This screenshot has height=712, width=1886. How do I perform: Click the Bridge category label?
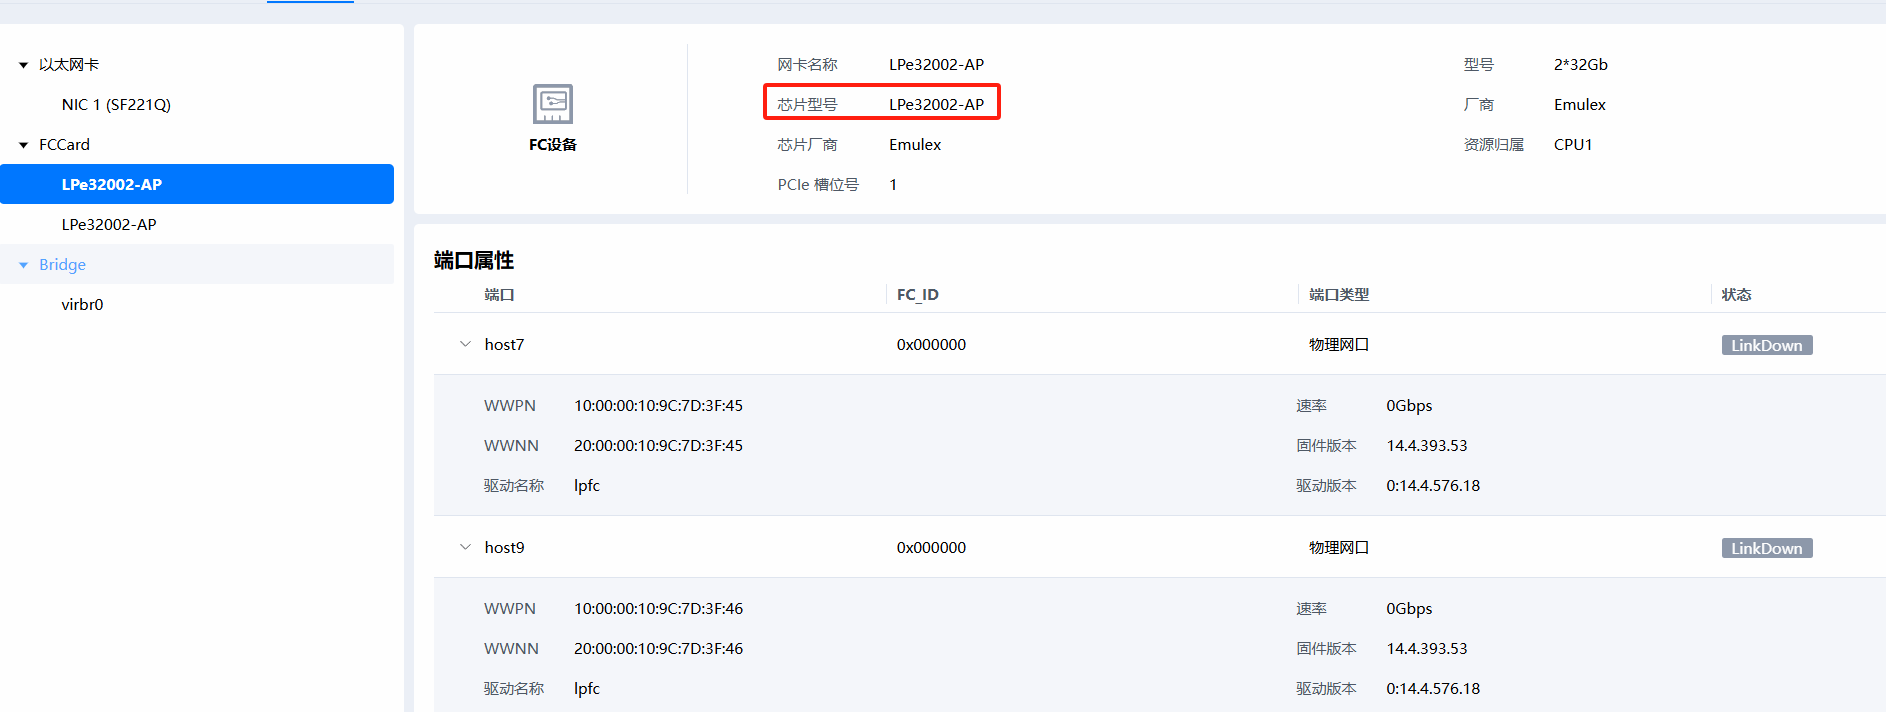pyautogui.click(x=62, y=265)
